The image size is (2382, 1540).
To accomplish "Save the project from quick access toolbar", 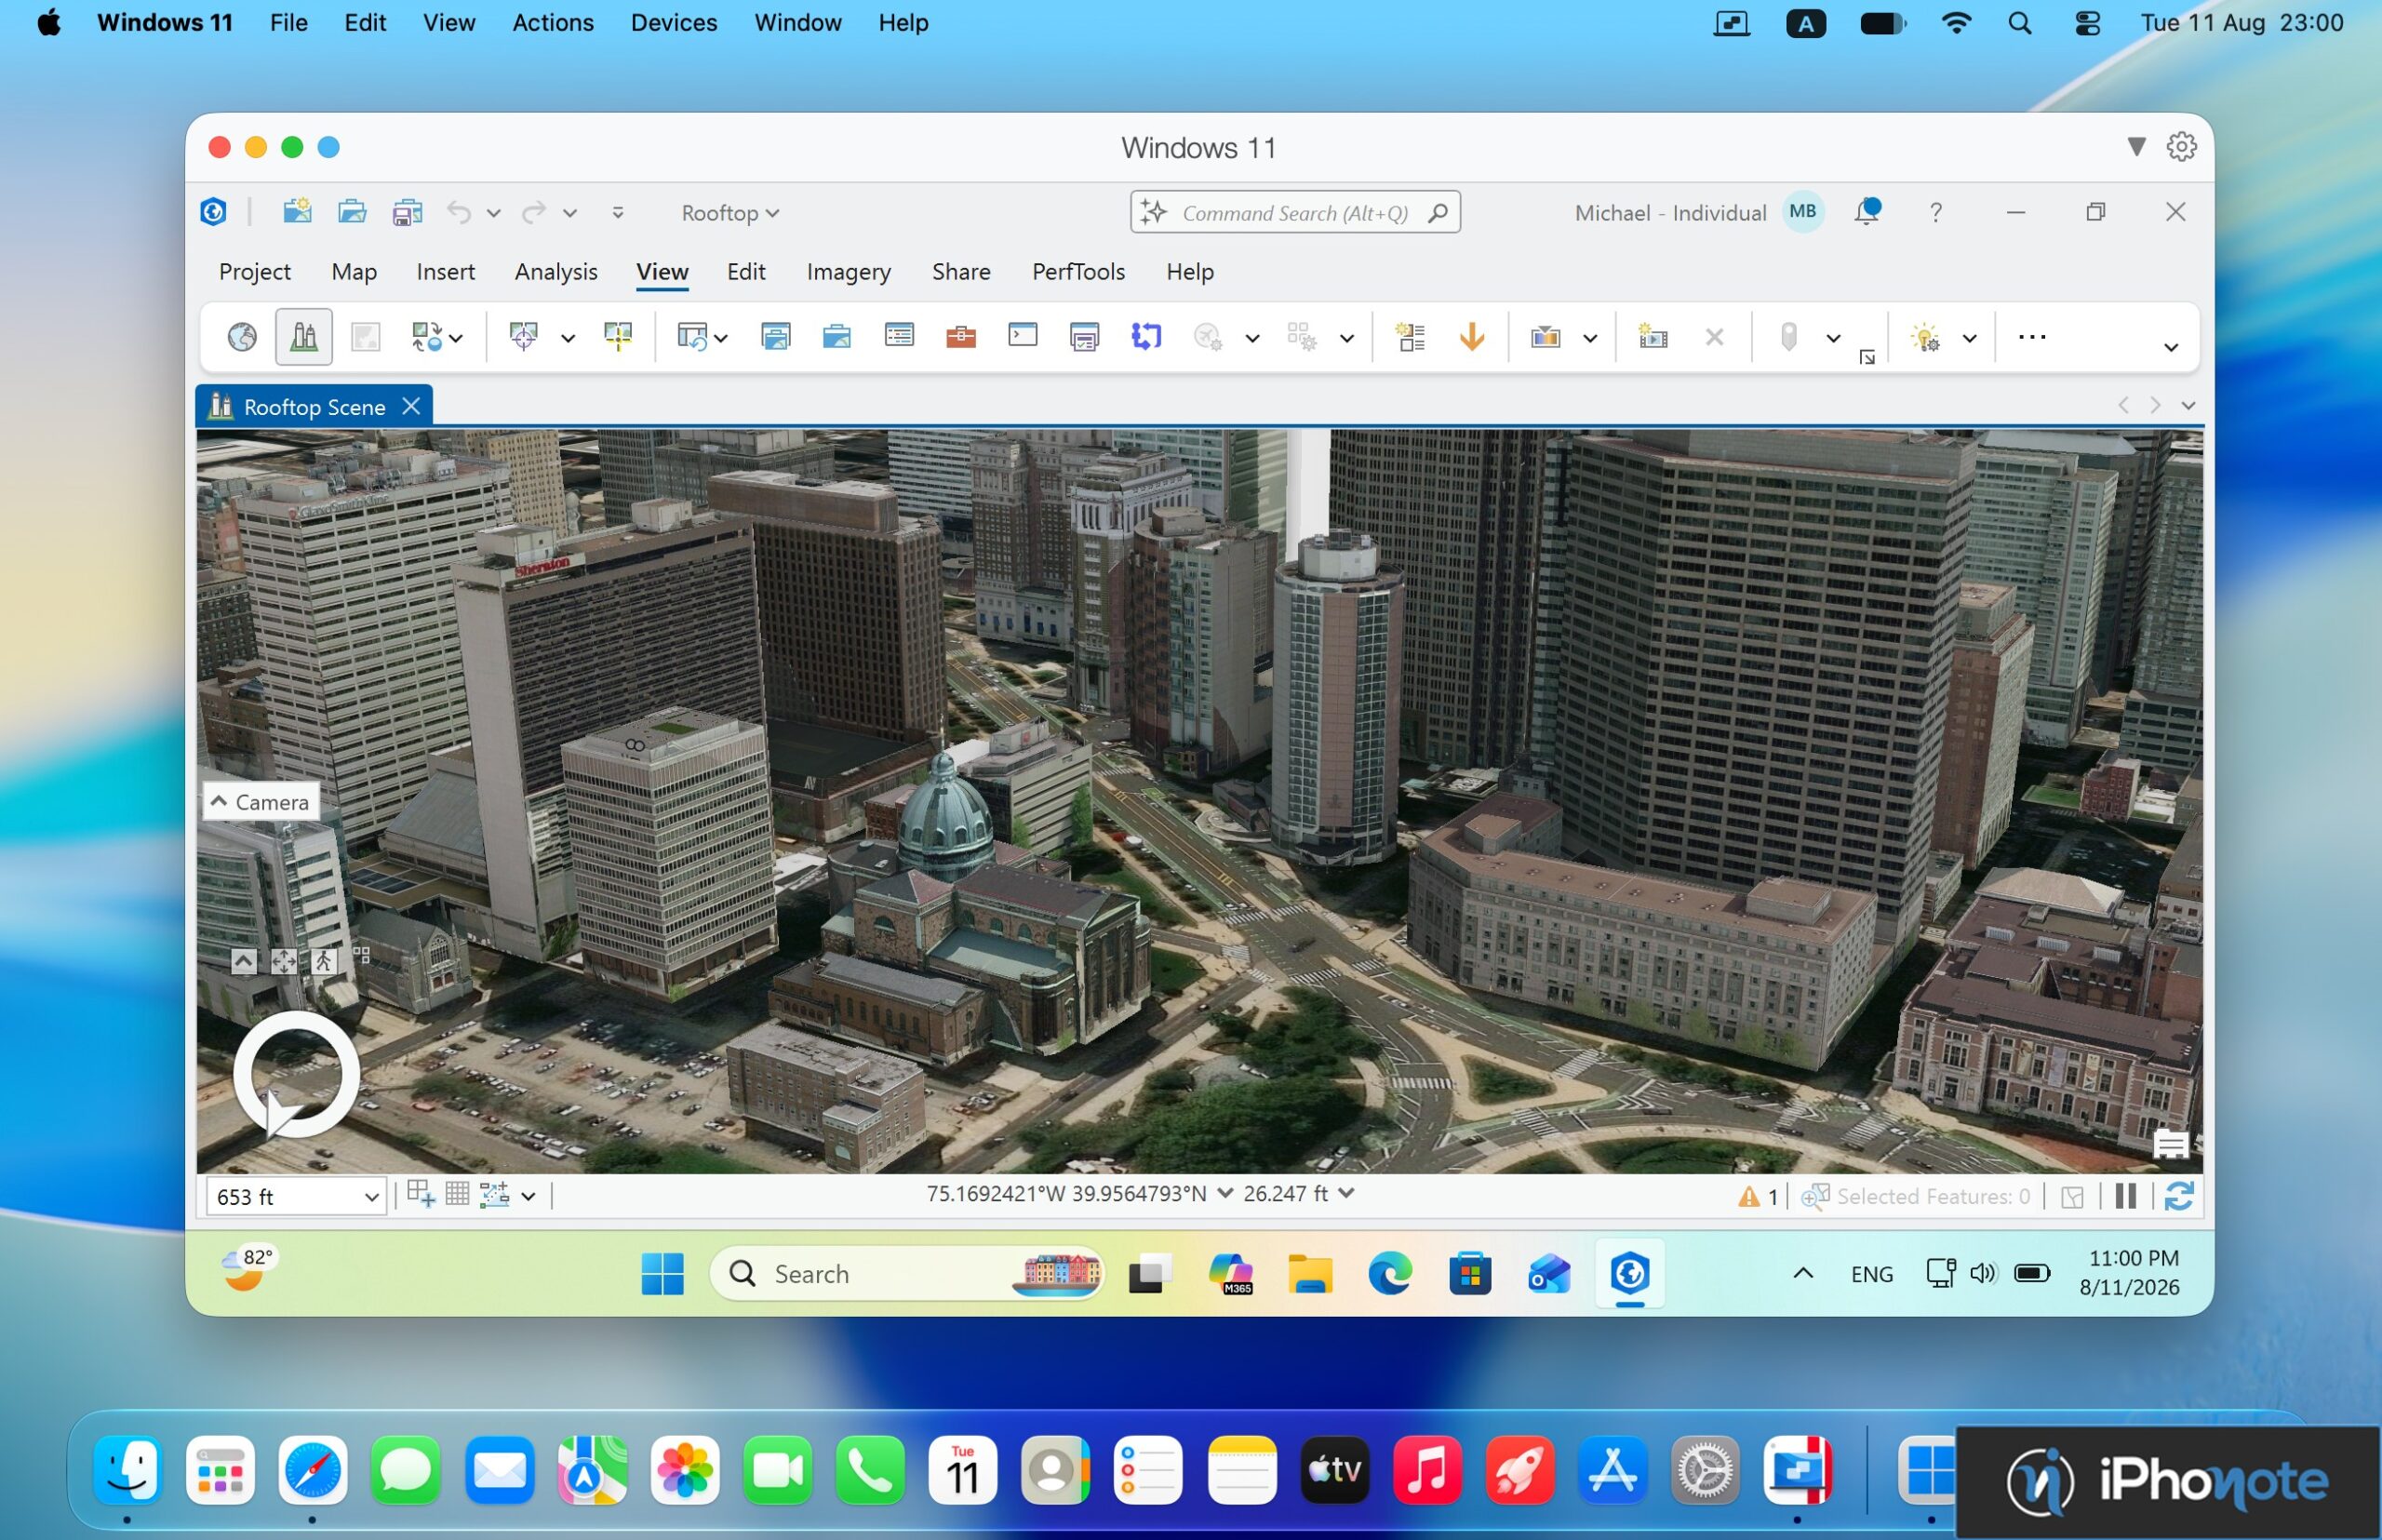I will tap(407, 212).
